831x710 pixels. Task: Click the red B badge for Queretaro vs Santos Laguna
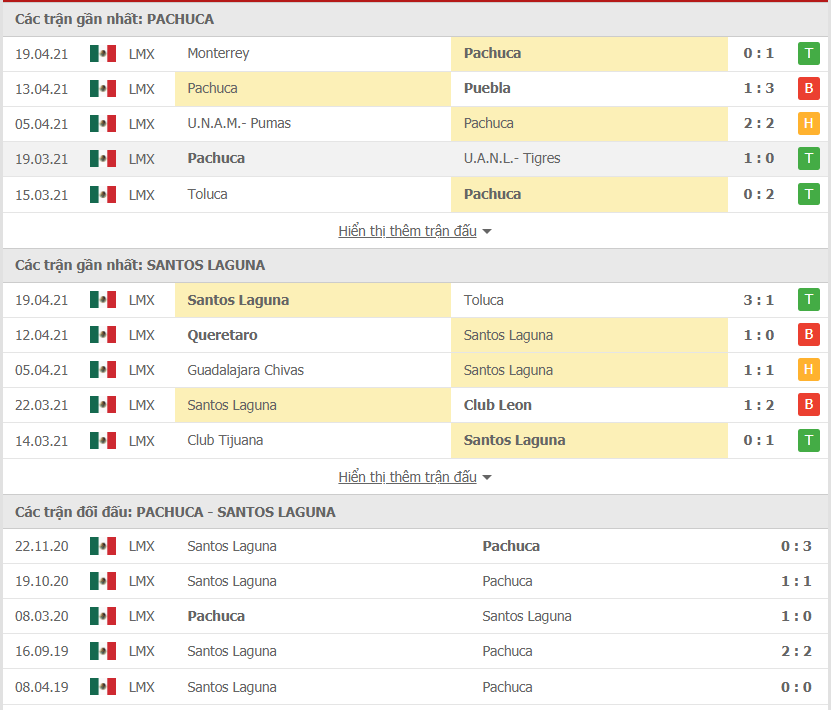pyautogui.click(x=808, y=334)
